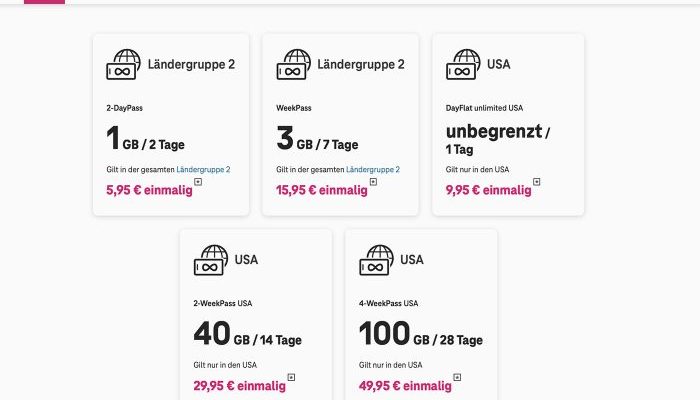
Task: Expand price details next to 5,95 € einmalig
Action: click(x=198, y=182)
